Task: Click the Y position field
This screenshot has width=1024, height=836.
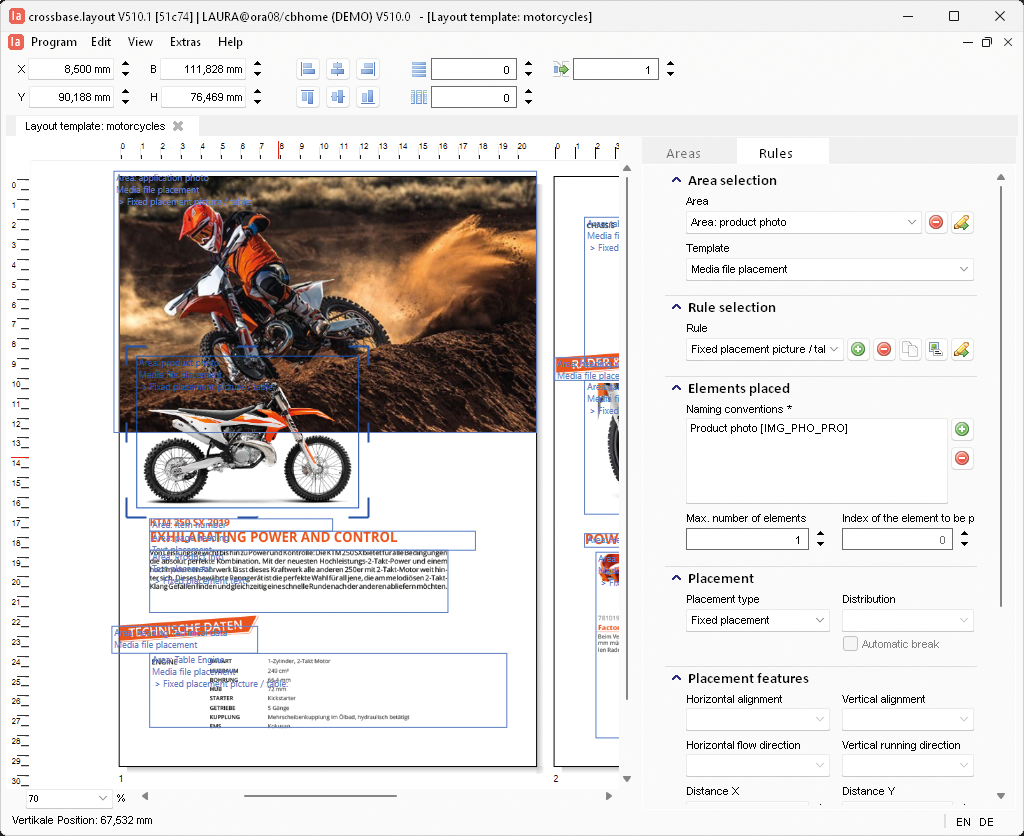Action: (x=71, y=97)
